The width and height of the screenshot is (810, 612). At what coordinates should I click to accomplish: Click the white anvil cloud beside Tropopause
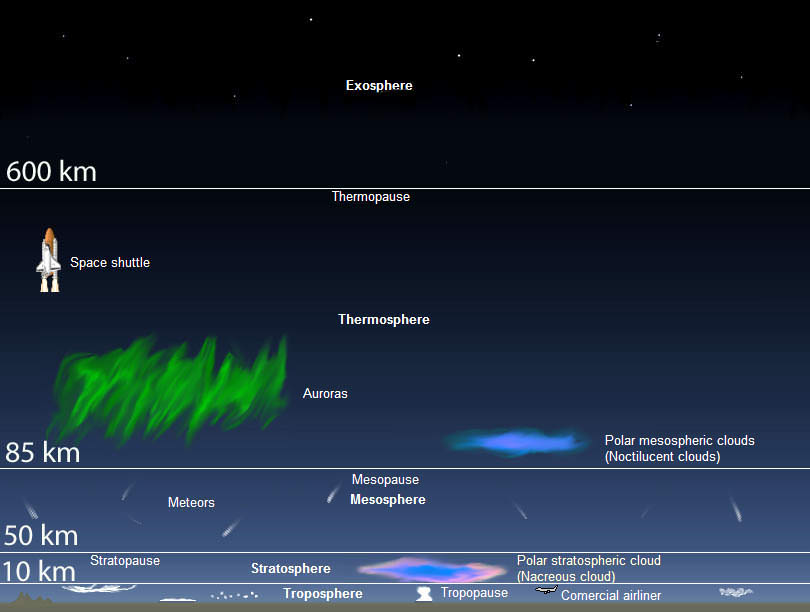pos(424,594)
